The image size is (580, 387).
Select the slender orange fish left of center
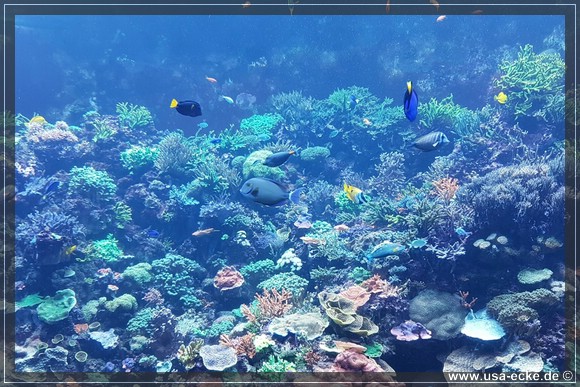tap(203, 232)
